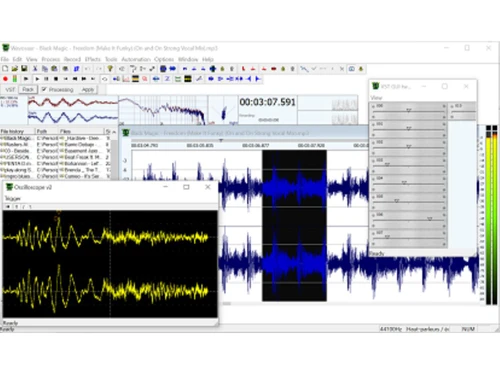
Task: Open the Automation menu
Action: [136, 59]
